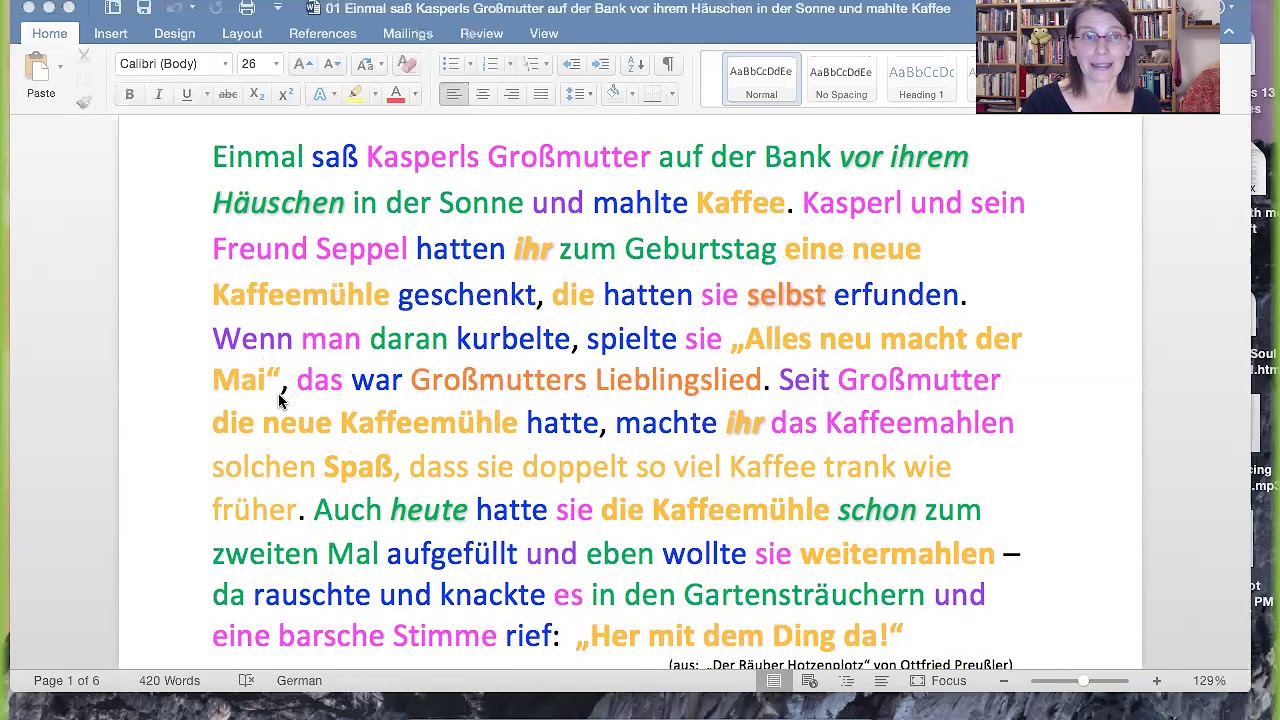Center the paragraph text
Viewport: 1280px width, 720px height.
click(483, 94)
